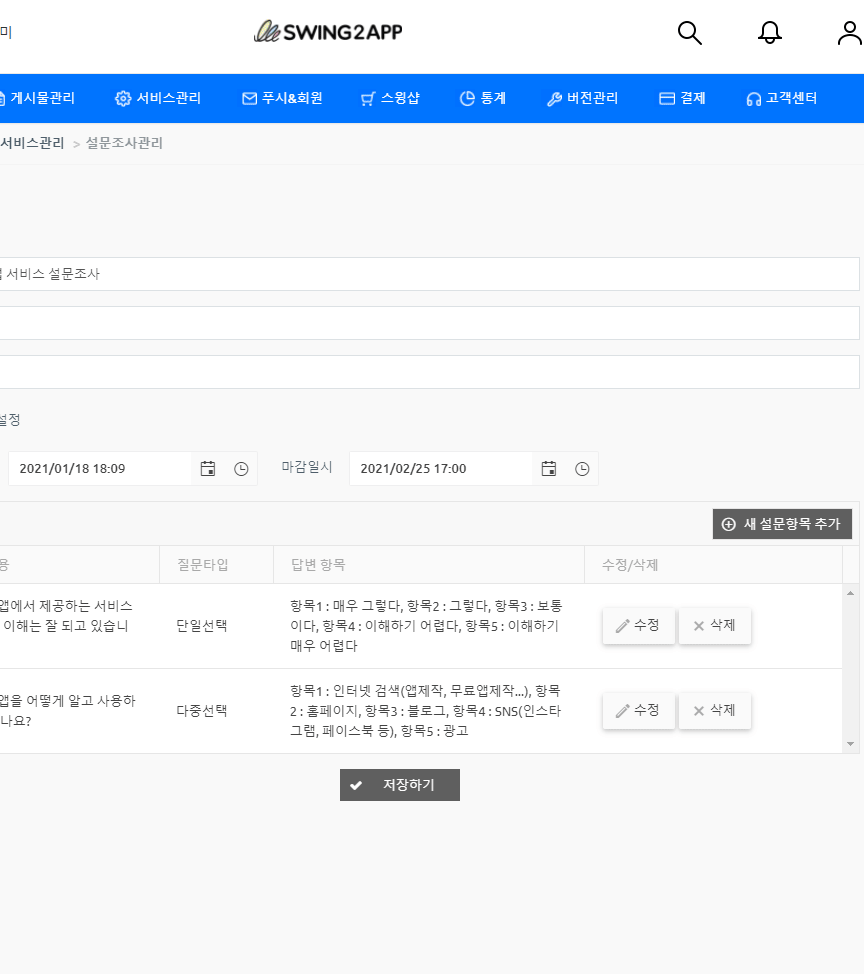Open the 버전관리 menu
The height and width of the screenshot is (974, 864).
click(x=582, y=98)
